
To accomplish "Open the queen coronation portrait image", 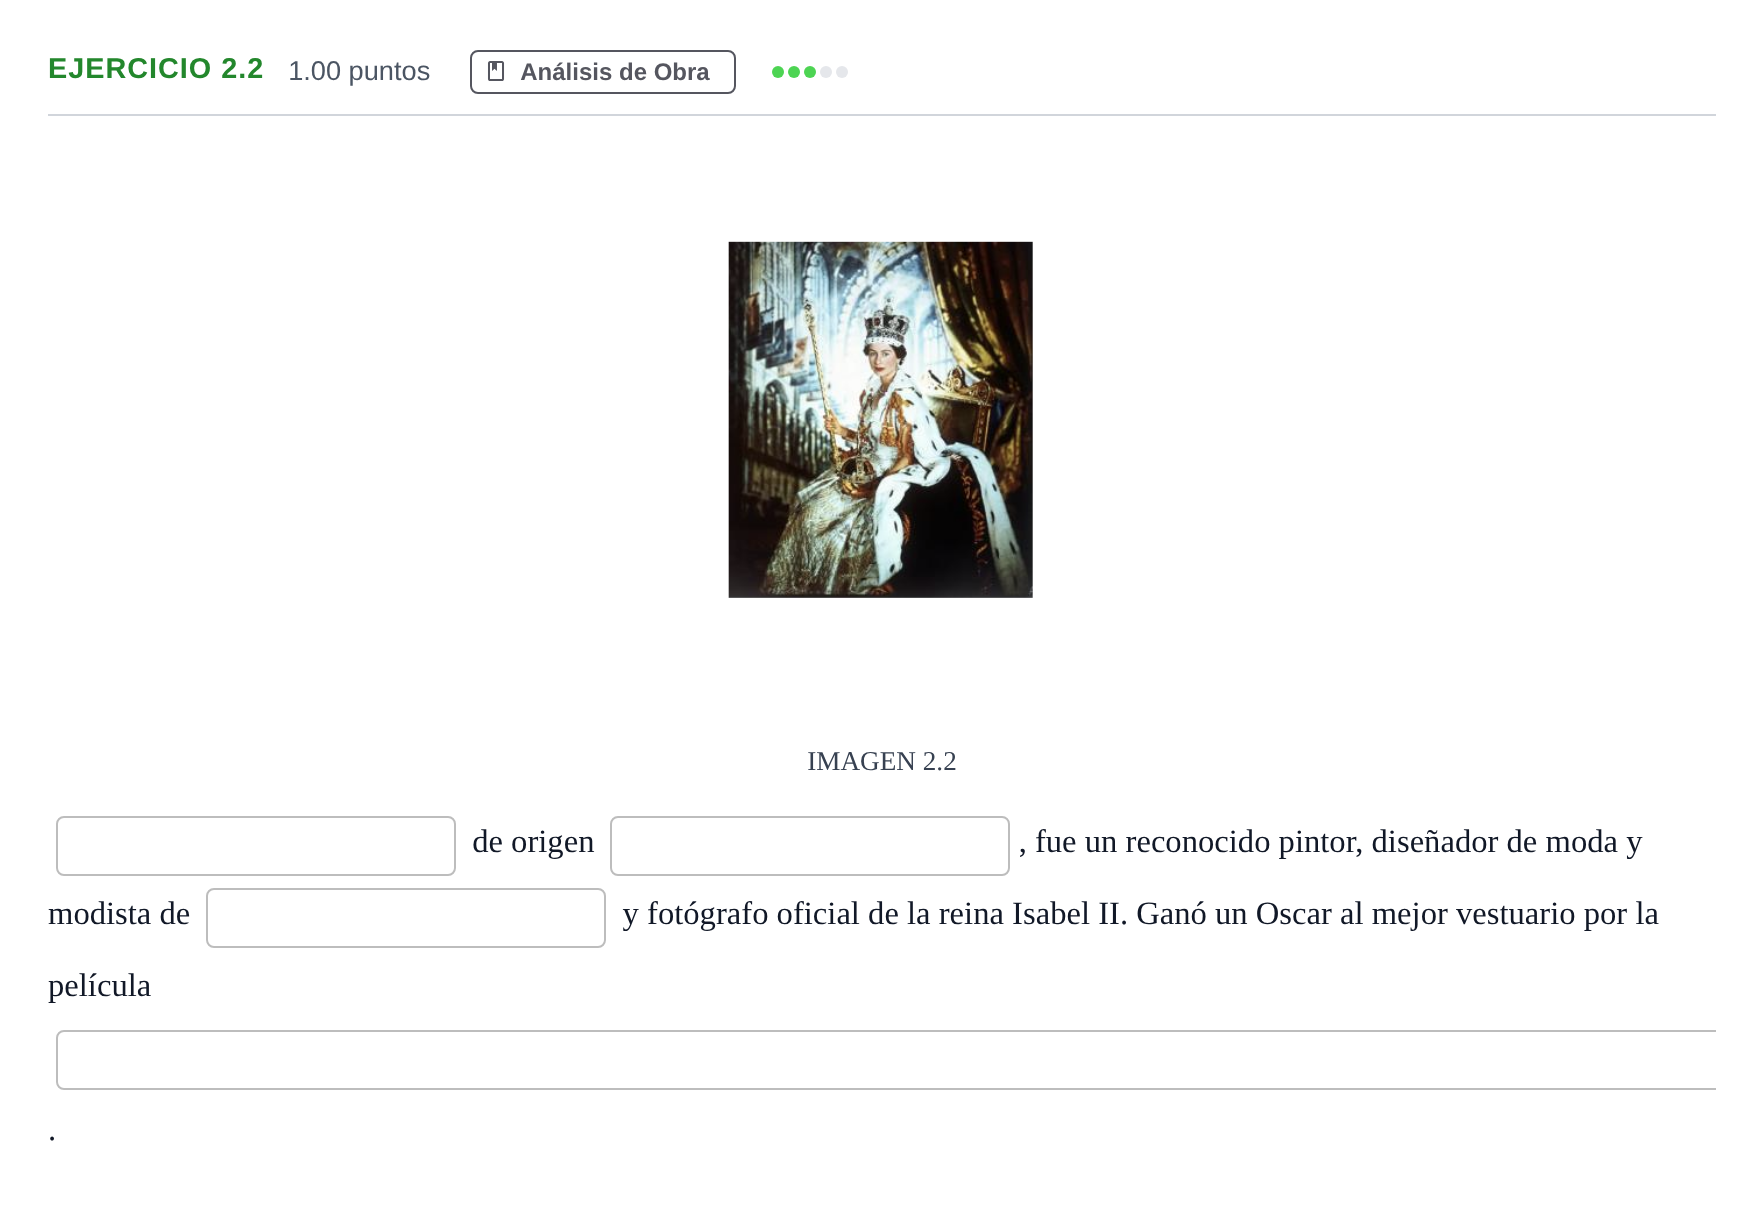I will [880, 420].
